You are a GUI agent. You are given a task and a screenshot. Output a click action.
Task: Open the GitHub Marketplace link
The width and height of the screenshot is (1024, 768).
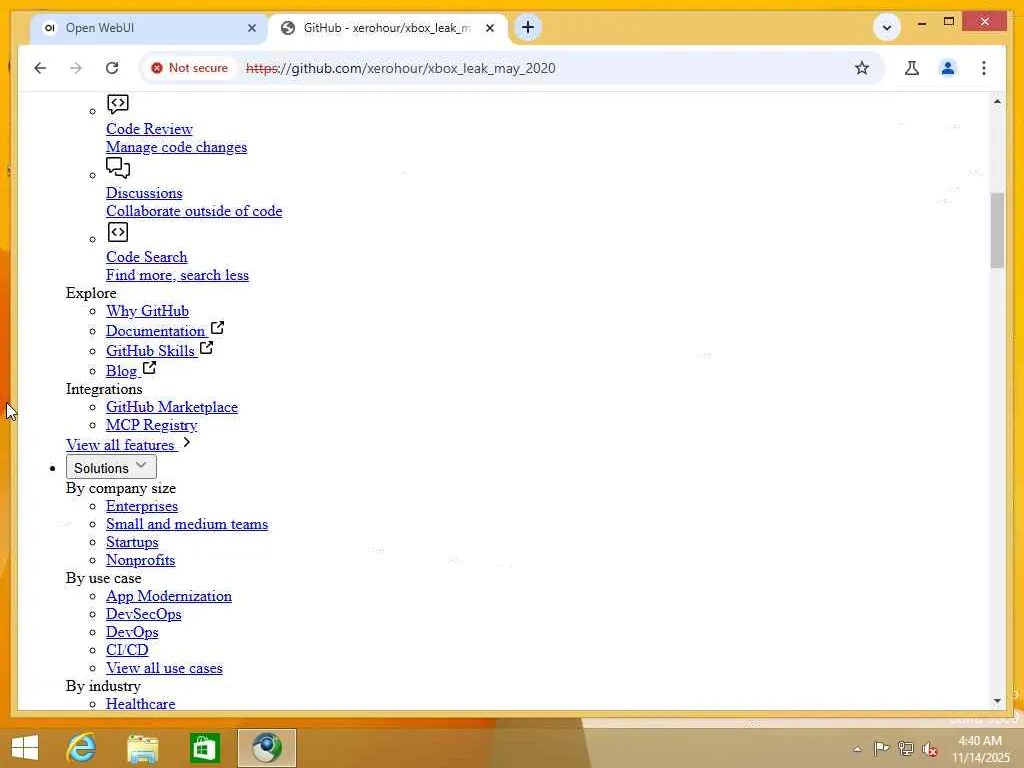point(172,407)
